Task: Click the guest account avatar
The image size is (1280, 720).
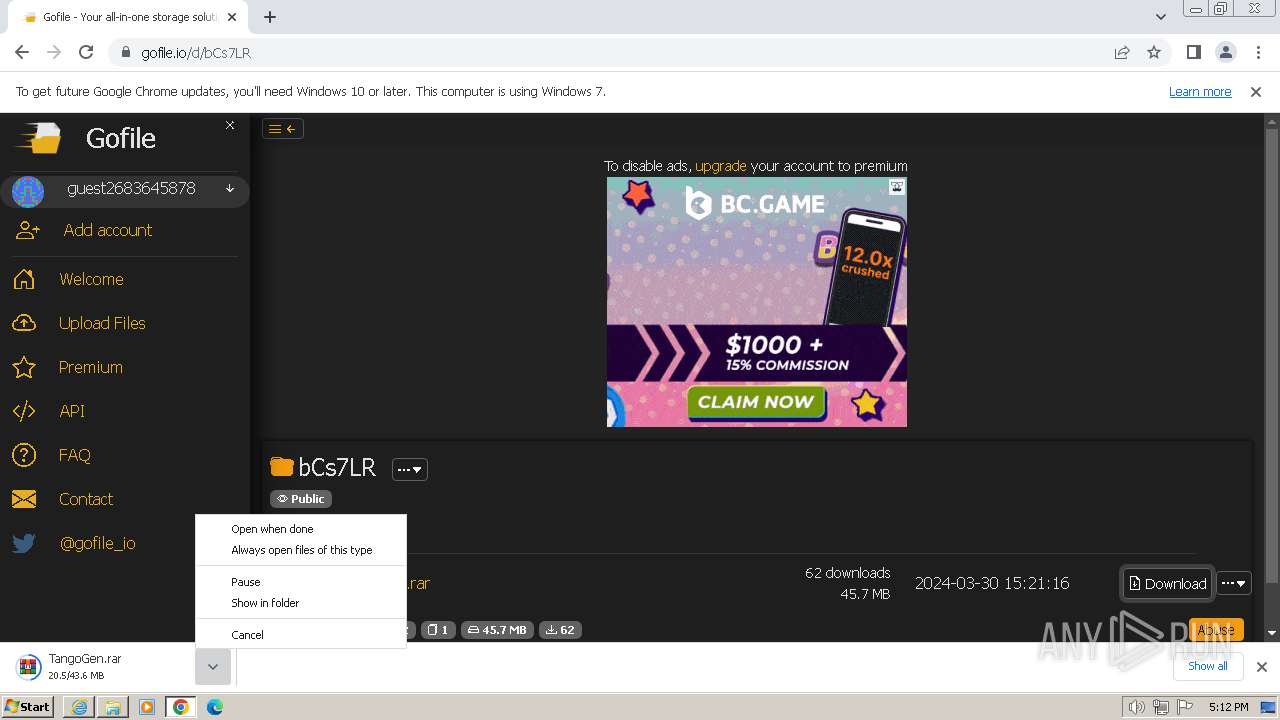Action: pos(28,191)
